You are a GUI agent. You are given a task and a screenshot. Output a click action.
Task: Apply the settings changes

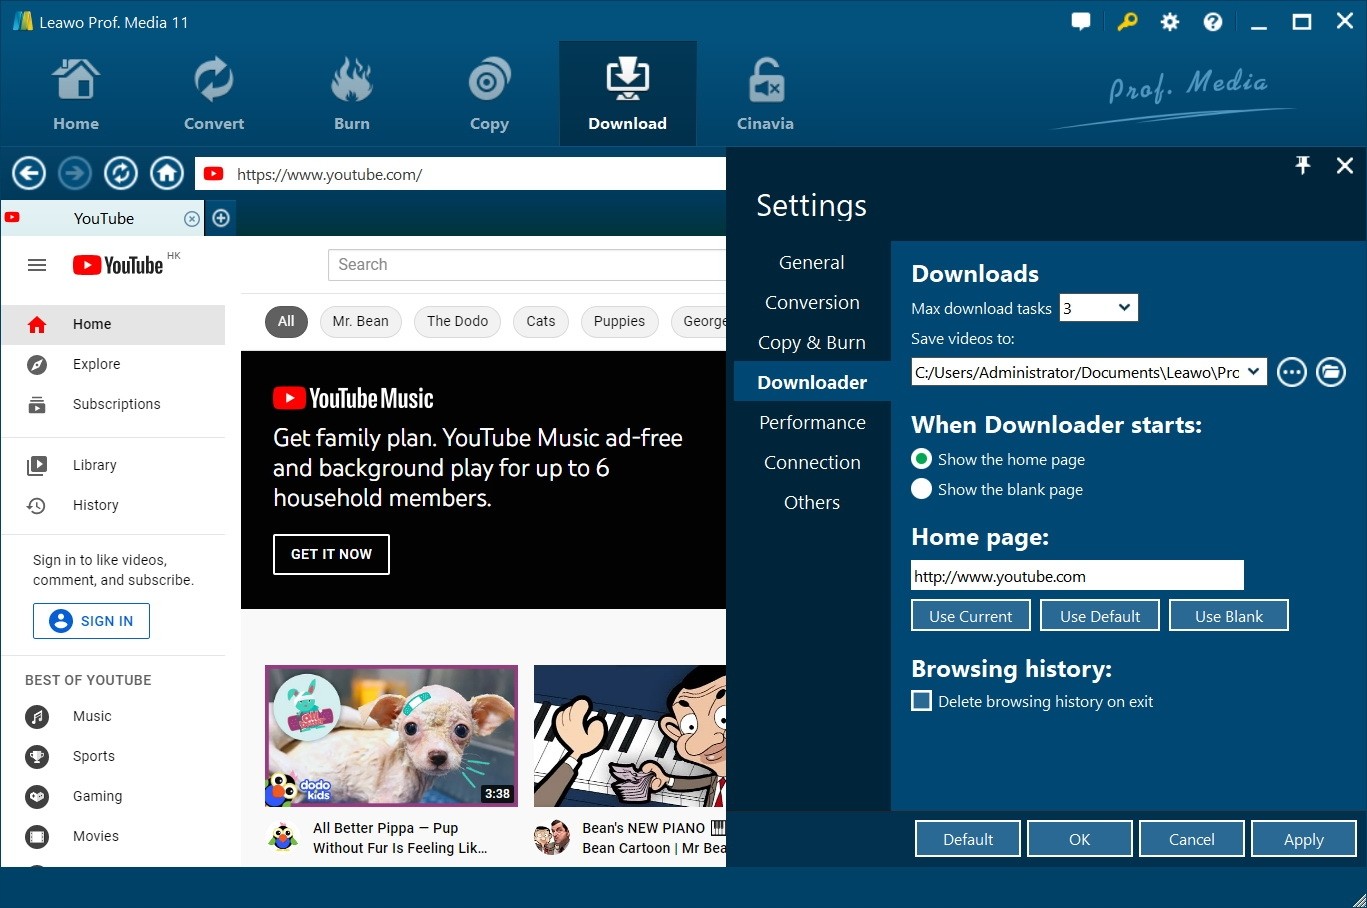[1304, 839]
